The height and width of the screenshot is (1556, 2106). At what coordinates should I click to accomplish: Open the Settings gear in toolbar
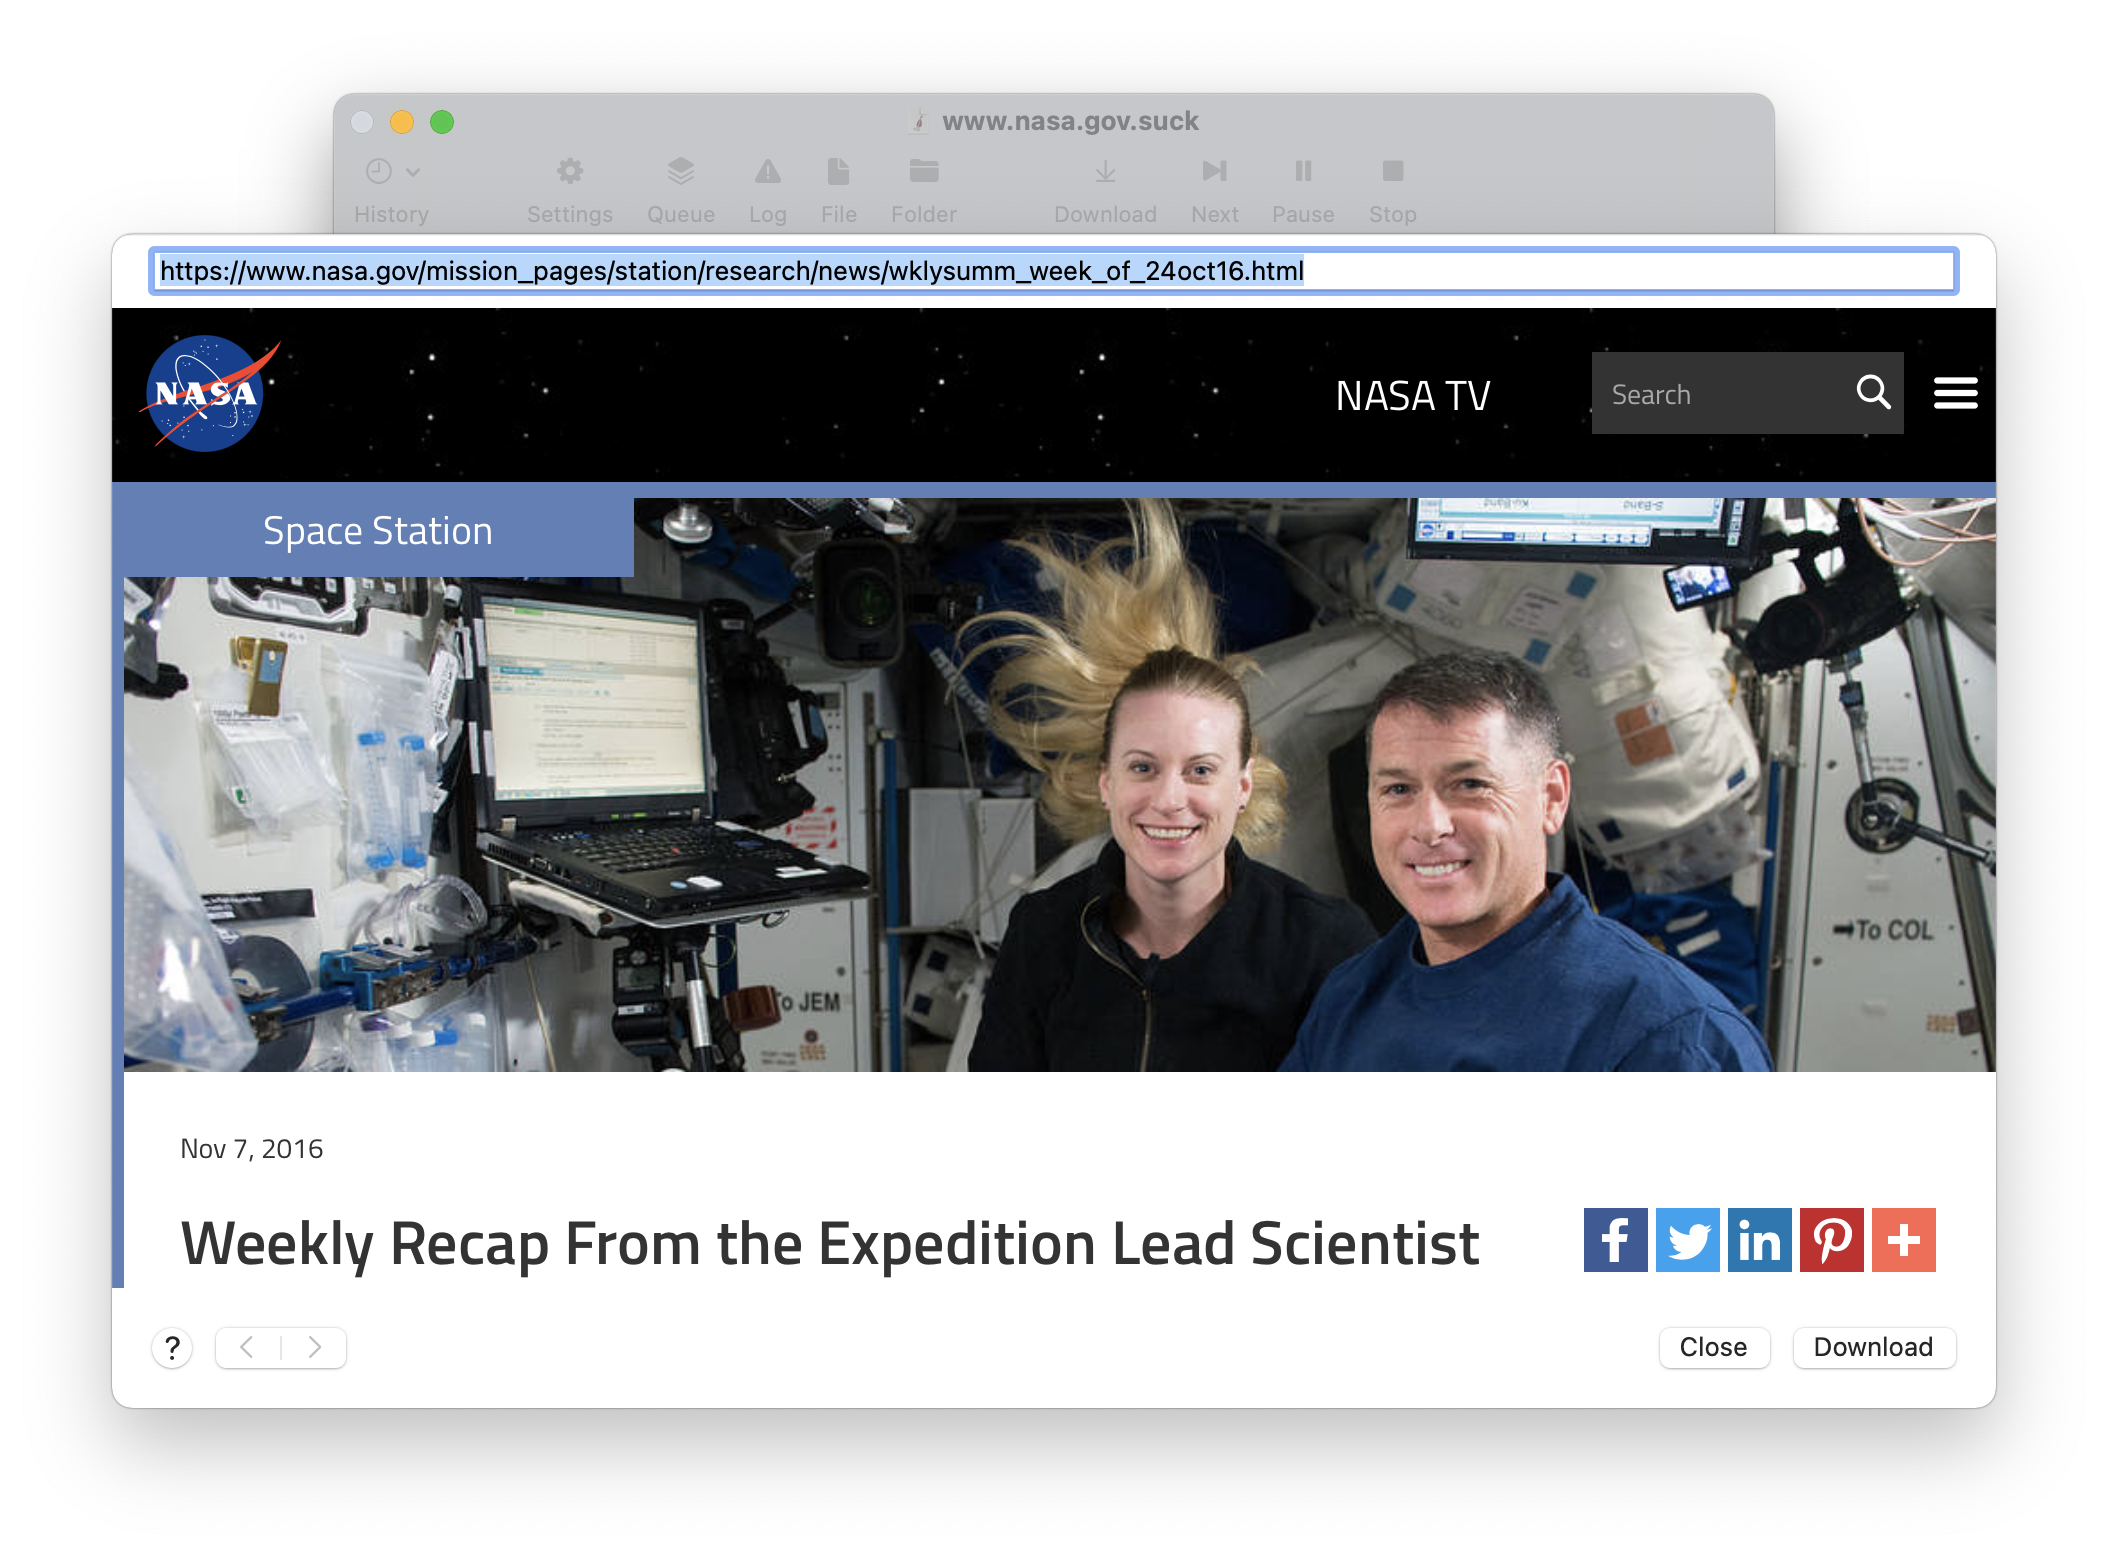pos(569,172)
